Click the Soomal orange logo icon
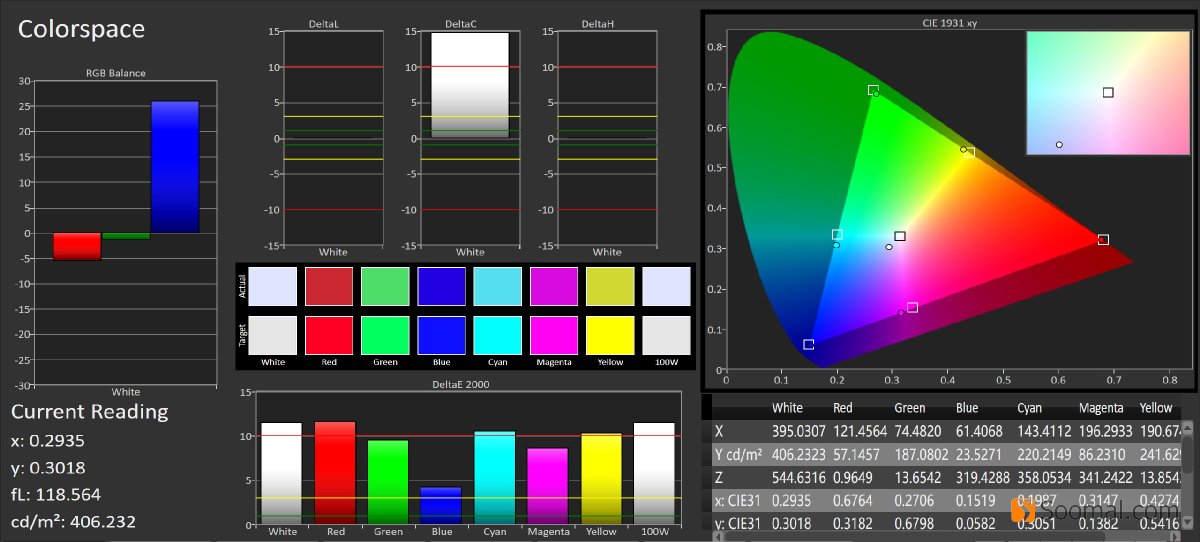Screen dimensions: 1200x542 coord(1022,509)
